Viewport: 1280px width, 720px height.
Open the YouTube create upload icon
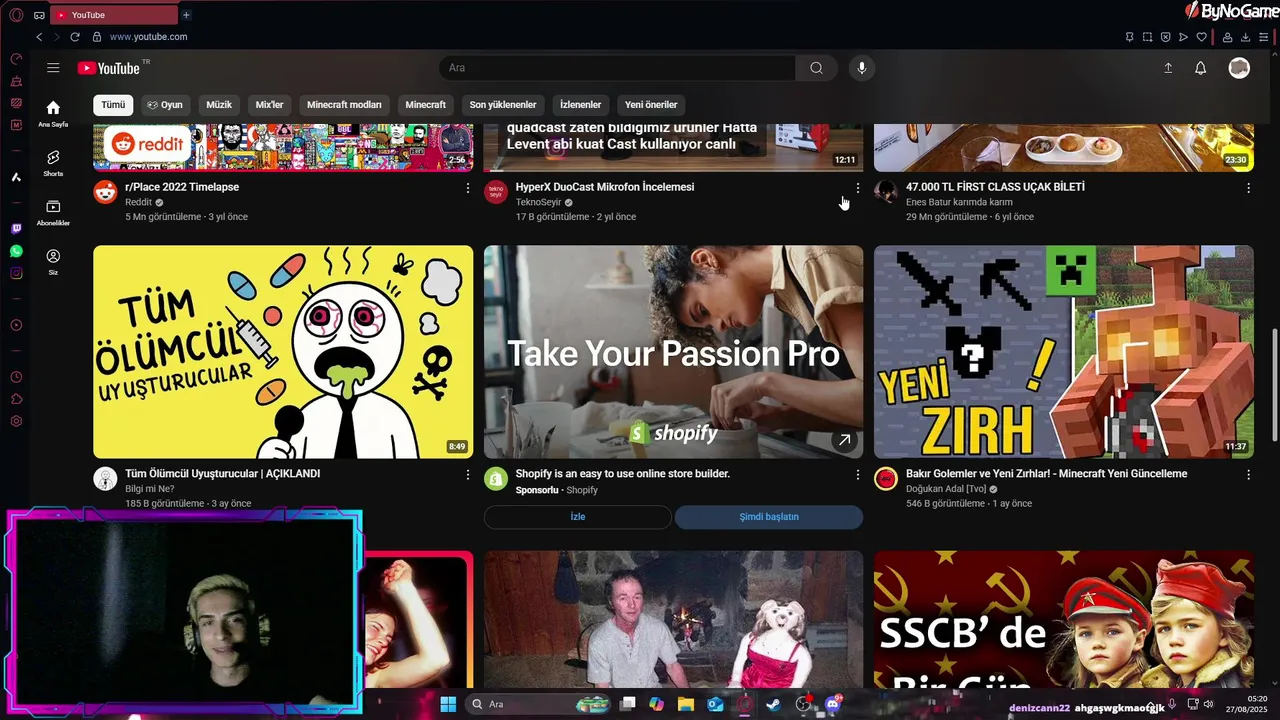click(x=1167, y=68)
